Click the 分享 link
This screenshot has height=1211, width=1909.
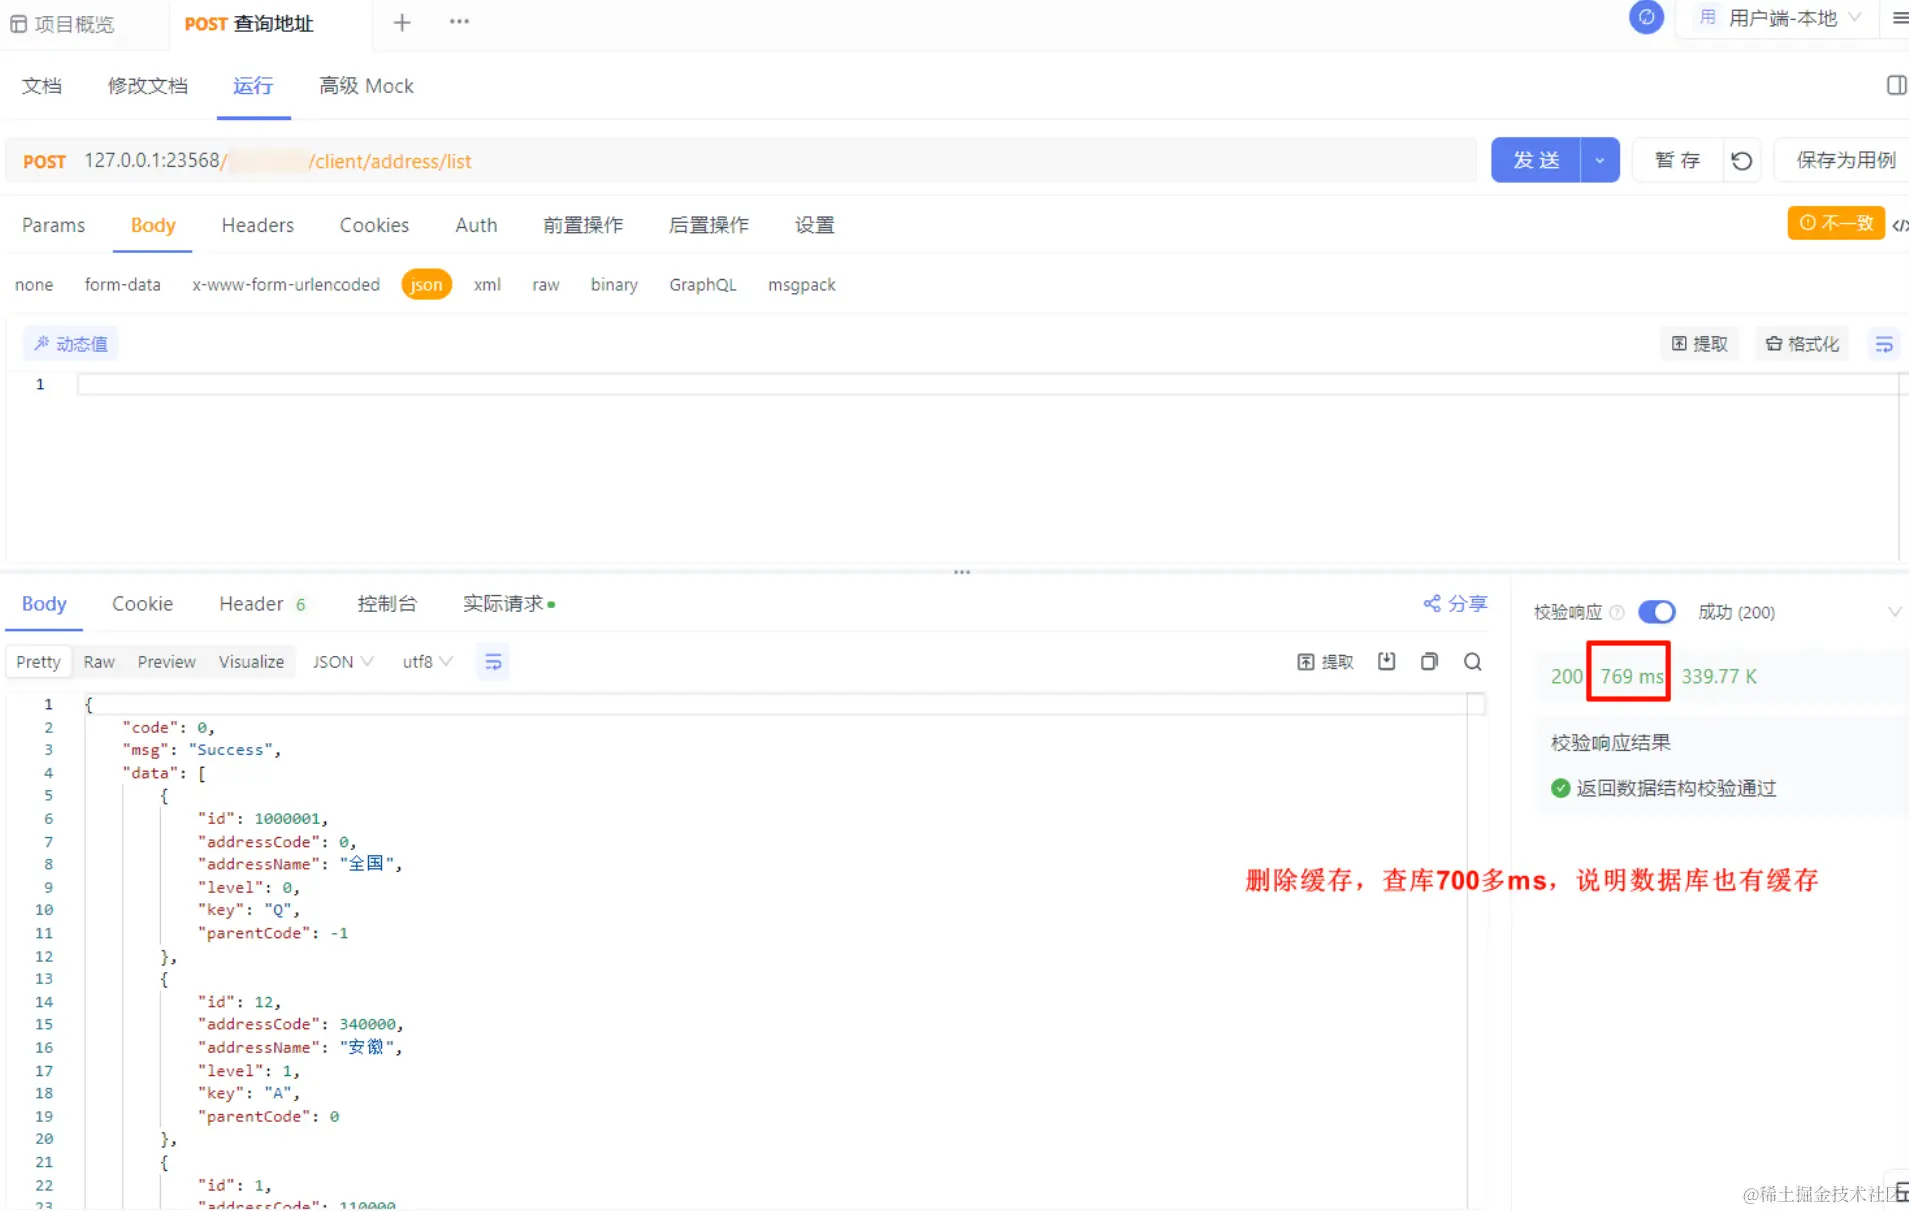coord(1455,604)
